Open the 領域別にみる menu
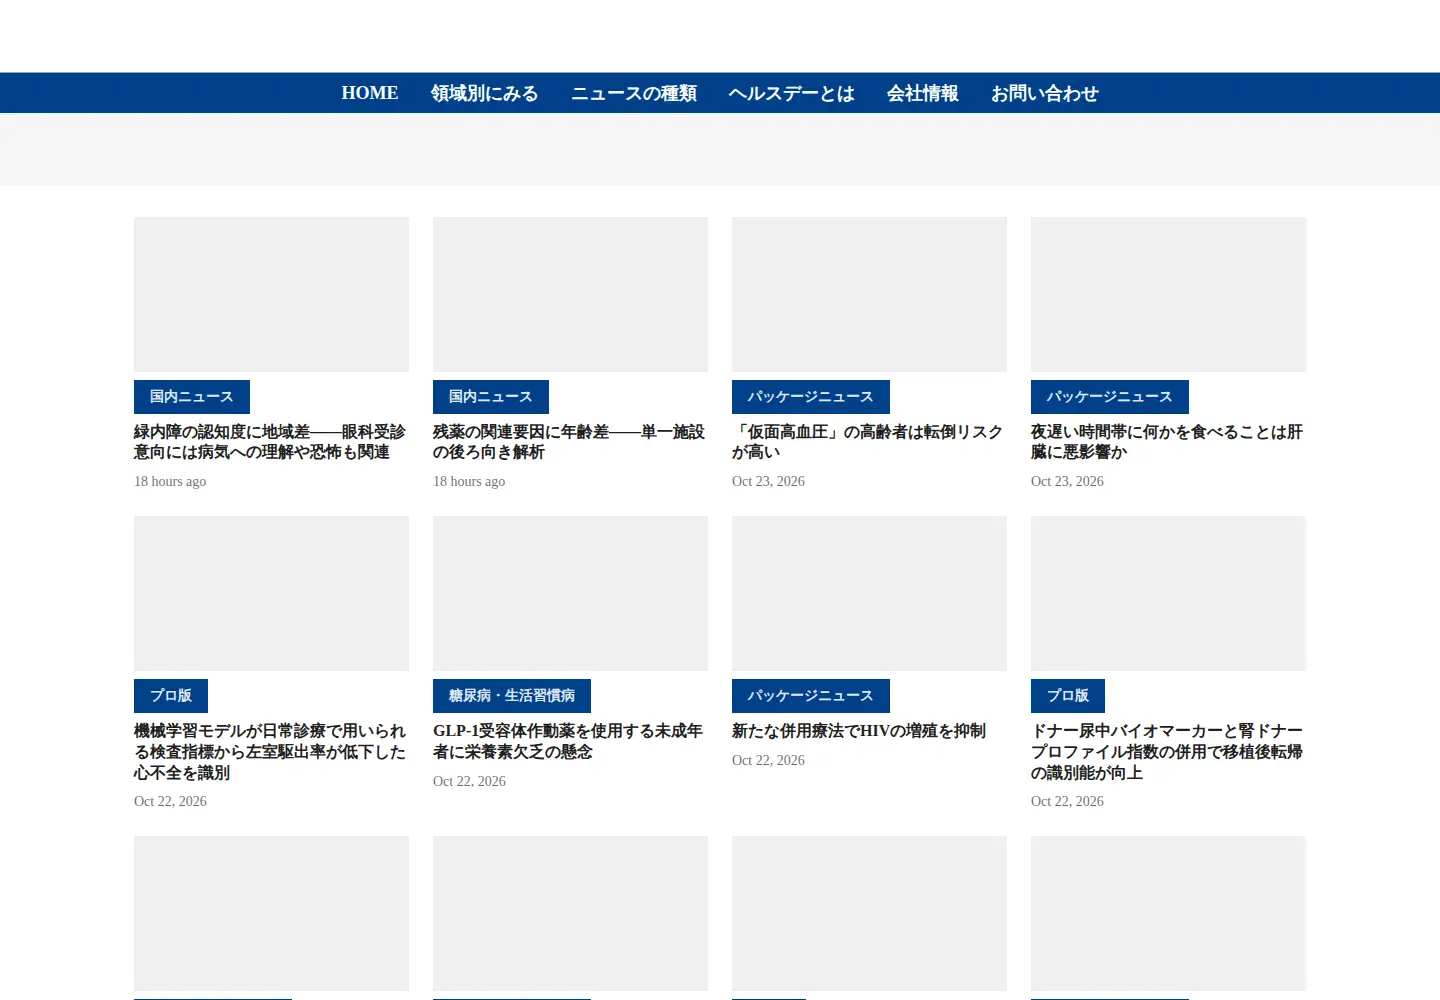Screen dimensions: 1440x1000 [x=484, y=93]
